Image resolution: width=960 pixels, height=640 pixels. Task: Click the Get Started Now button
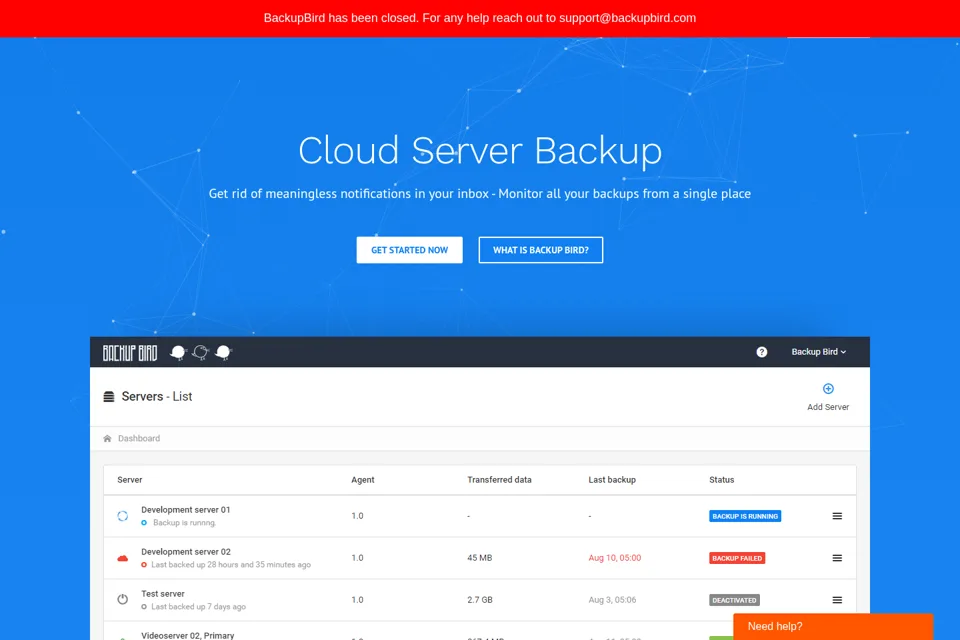pos(409,250)
